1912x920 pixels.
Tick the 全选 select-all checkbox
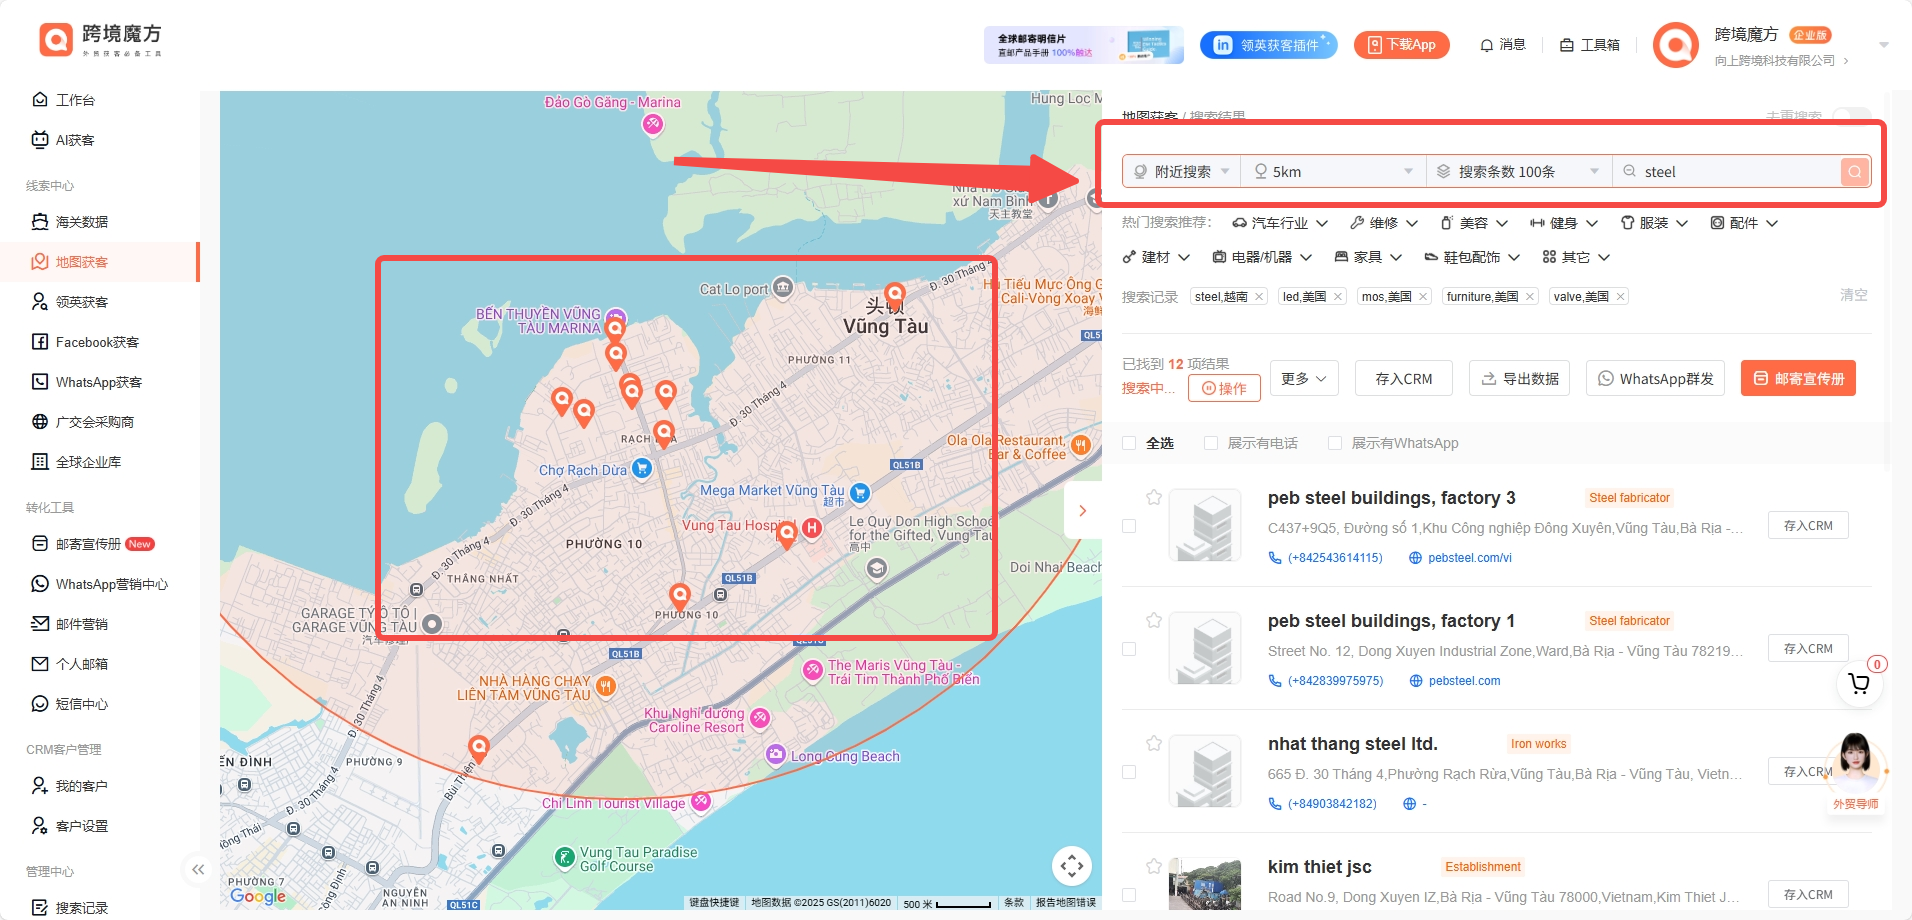click(1129, 443)
